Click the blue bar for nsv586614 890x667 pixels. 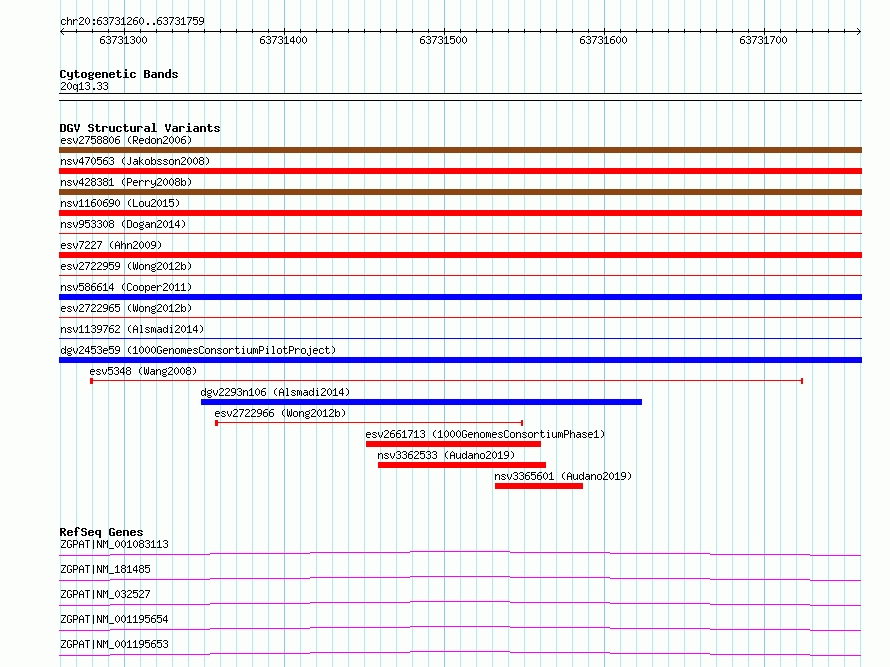click(460, 297)
